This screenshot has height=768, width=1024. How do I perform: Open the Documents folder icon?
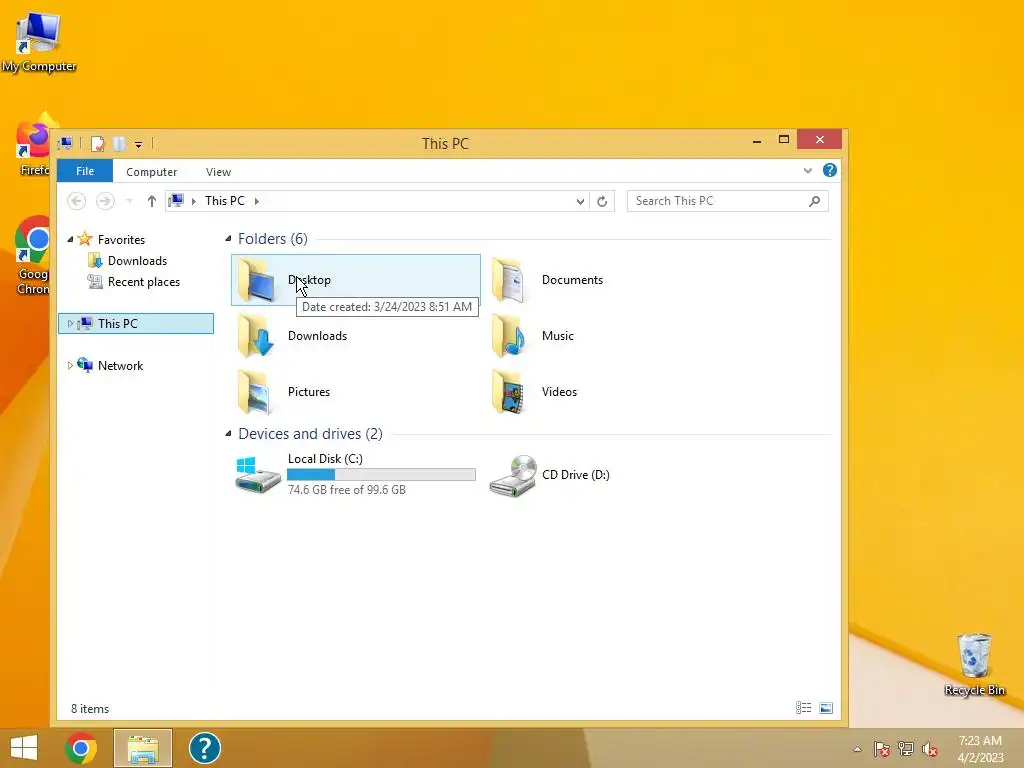click(509, 280)
